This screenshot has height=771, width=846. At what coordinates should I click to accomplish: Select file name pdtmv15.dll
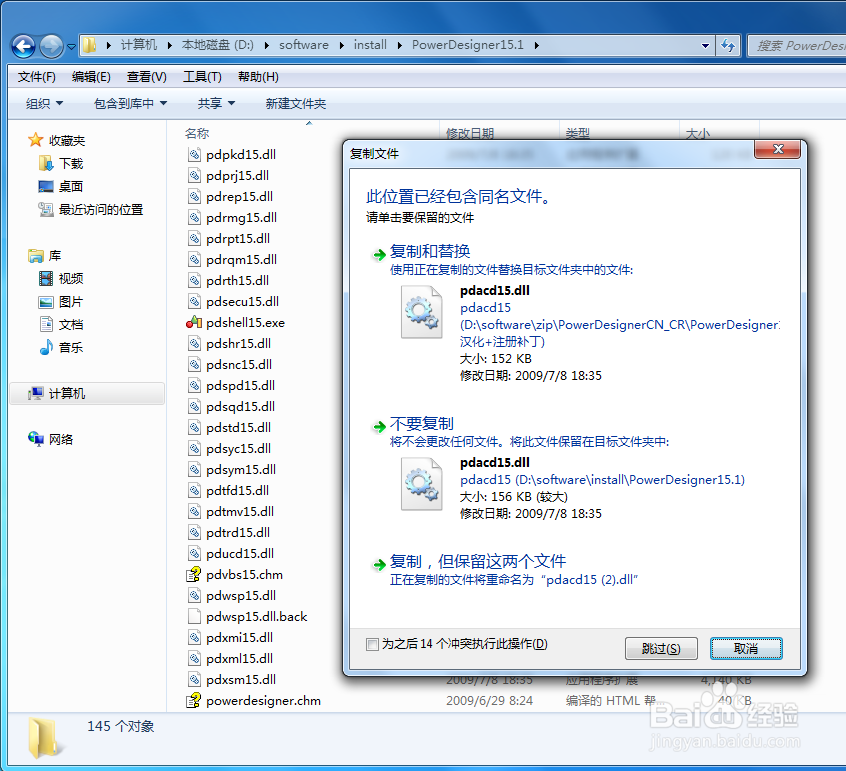tap(240, 511)
